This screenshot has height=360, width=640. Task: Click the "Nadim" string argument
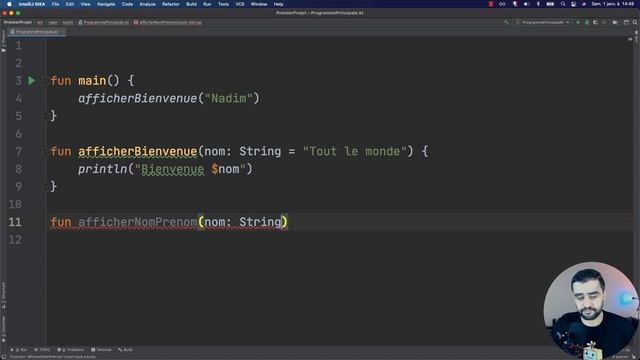[x=229, y=98]
